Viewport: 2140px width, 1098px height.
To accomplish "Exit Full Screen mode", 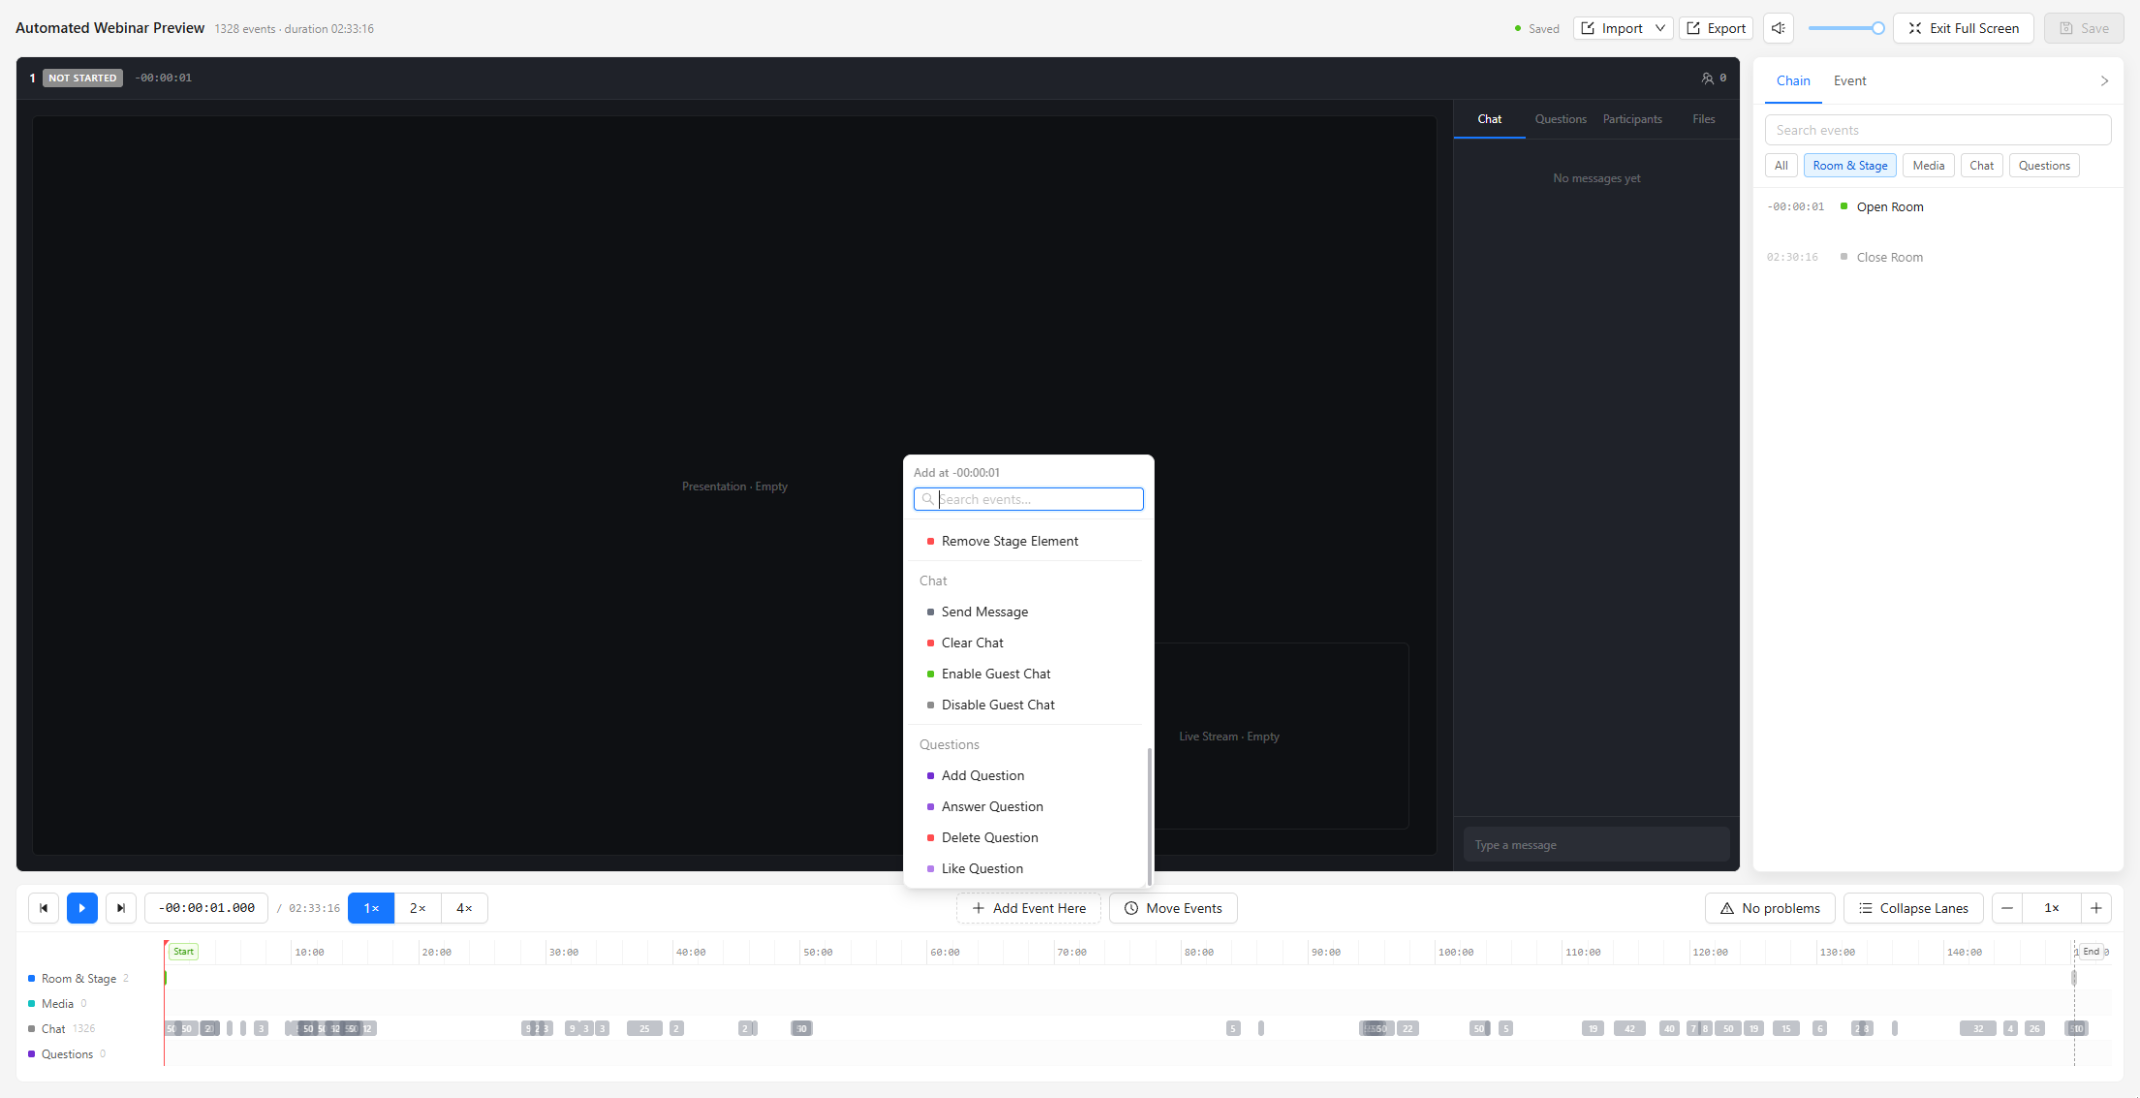I will coord(1963,28).
